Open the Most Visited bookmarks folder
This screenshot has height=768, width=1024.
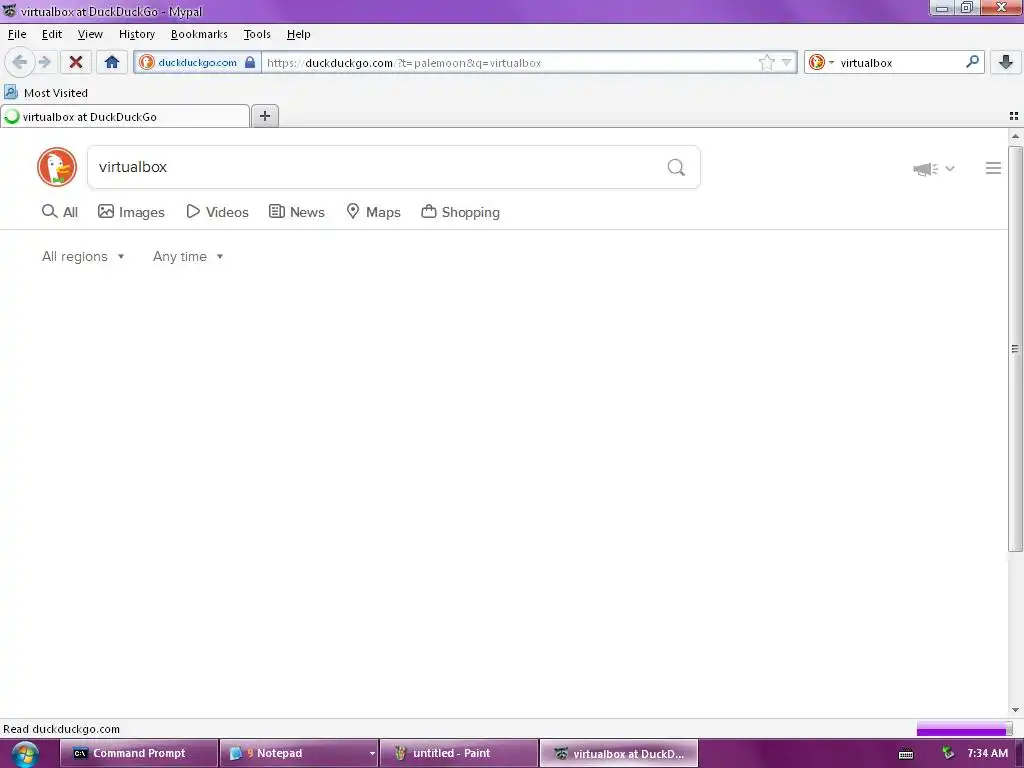coord(46,93)
